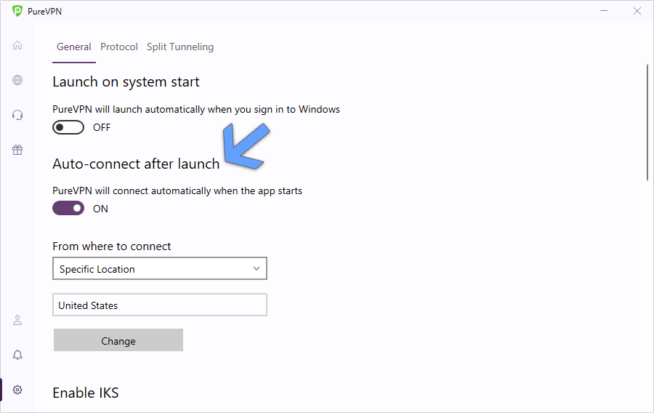The image size is (654, 413).
Task: Switch to the General tab
Action: point(74,47)
